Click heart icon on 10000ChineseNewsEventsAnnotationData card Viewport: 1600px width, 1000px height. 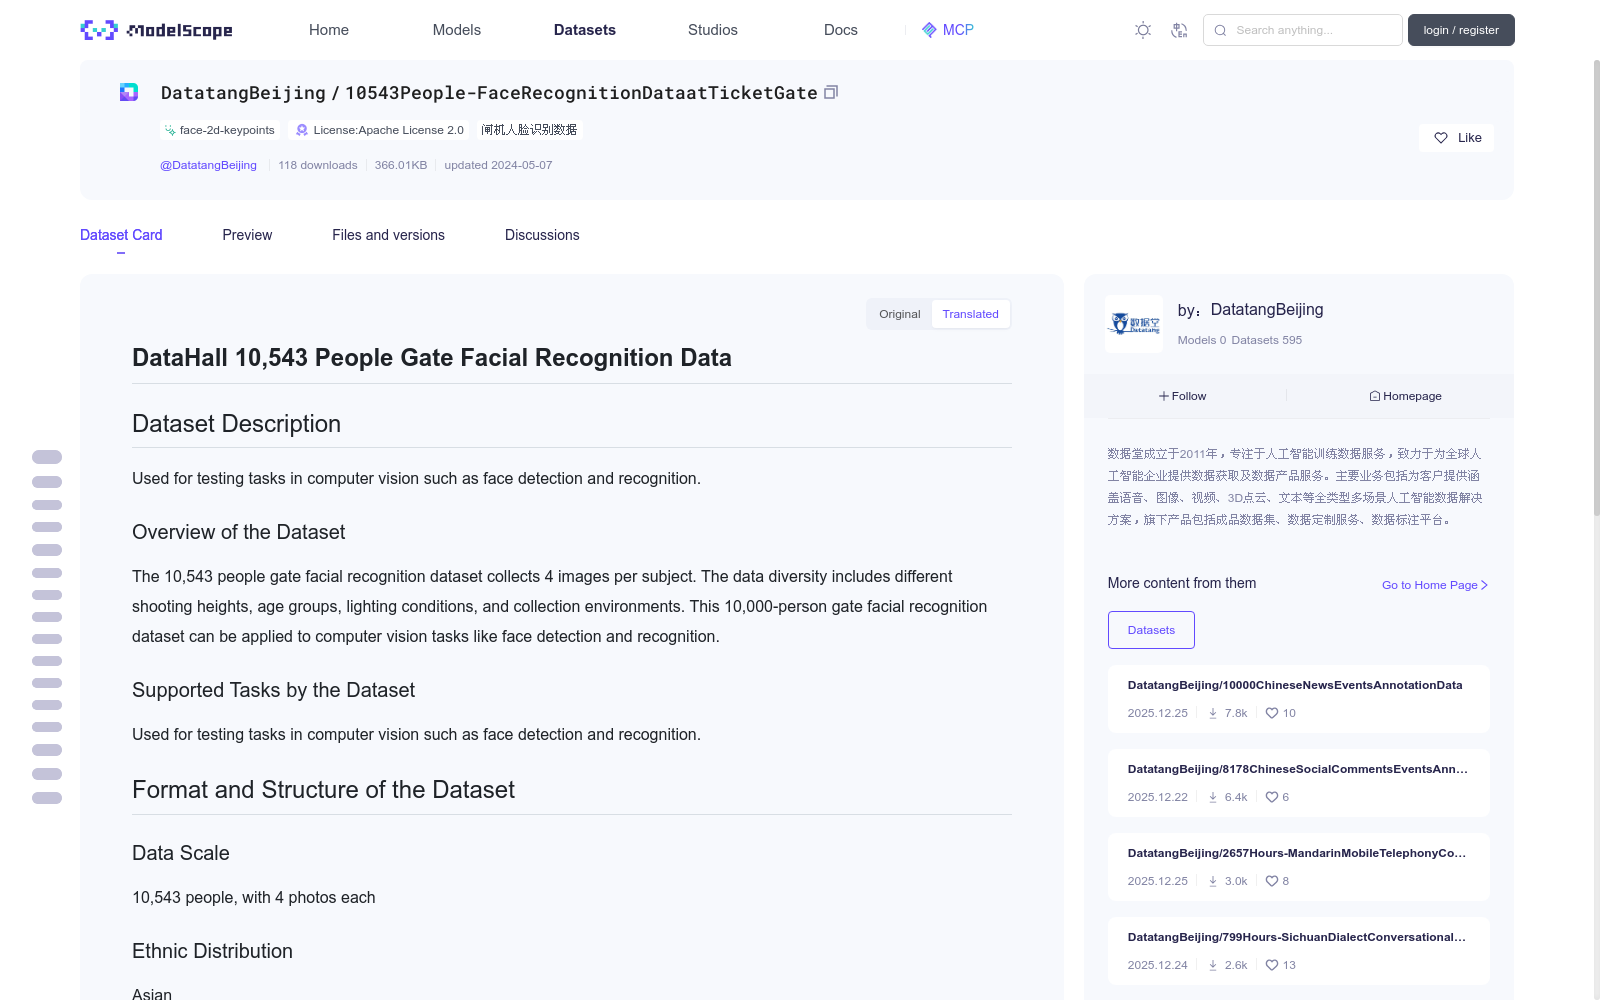coord(1272,713)
